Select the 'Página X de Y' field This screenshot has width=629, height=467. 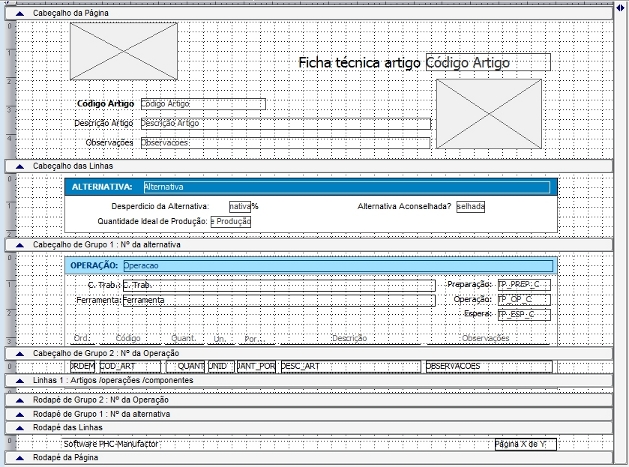(x=526, y=445)
